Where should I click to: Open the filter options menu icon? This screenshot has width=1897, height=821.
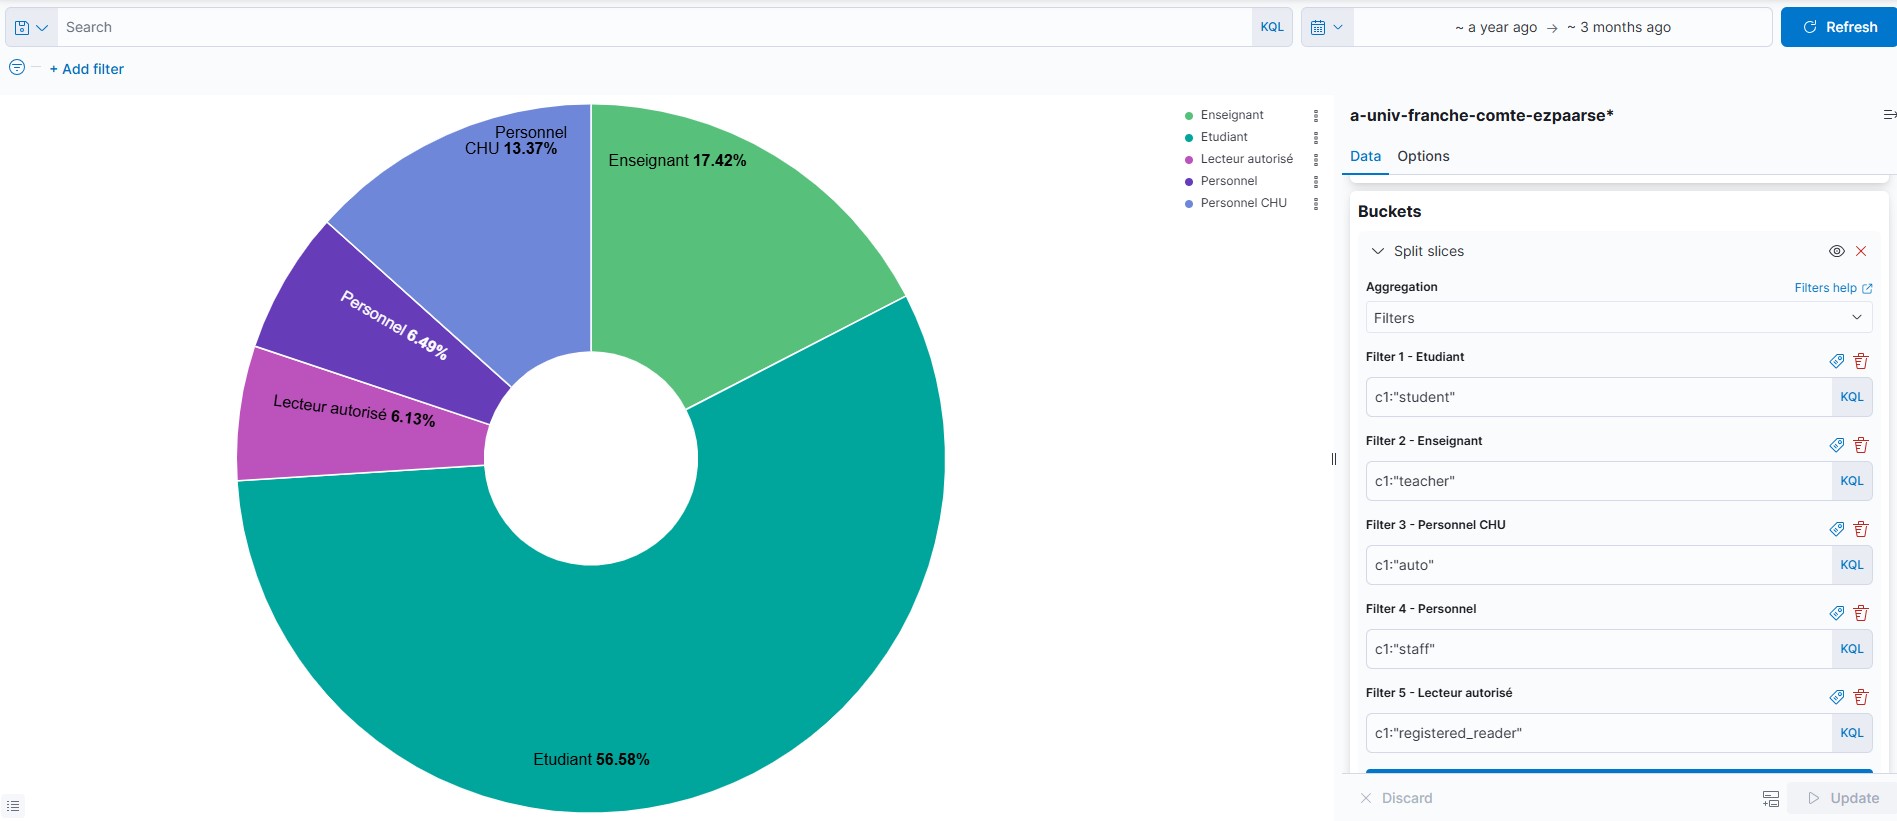point(17,67)
